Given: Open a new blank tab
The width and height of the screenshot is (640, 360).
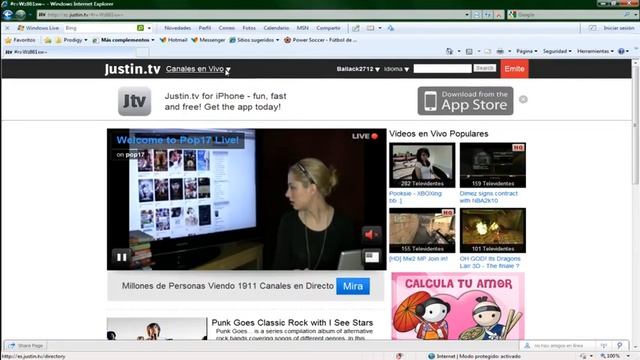Looking at the screenshot, I should 142,52.
